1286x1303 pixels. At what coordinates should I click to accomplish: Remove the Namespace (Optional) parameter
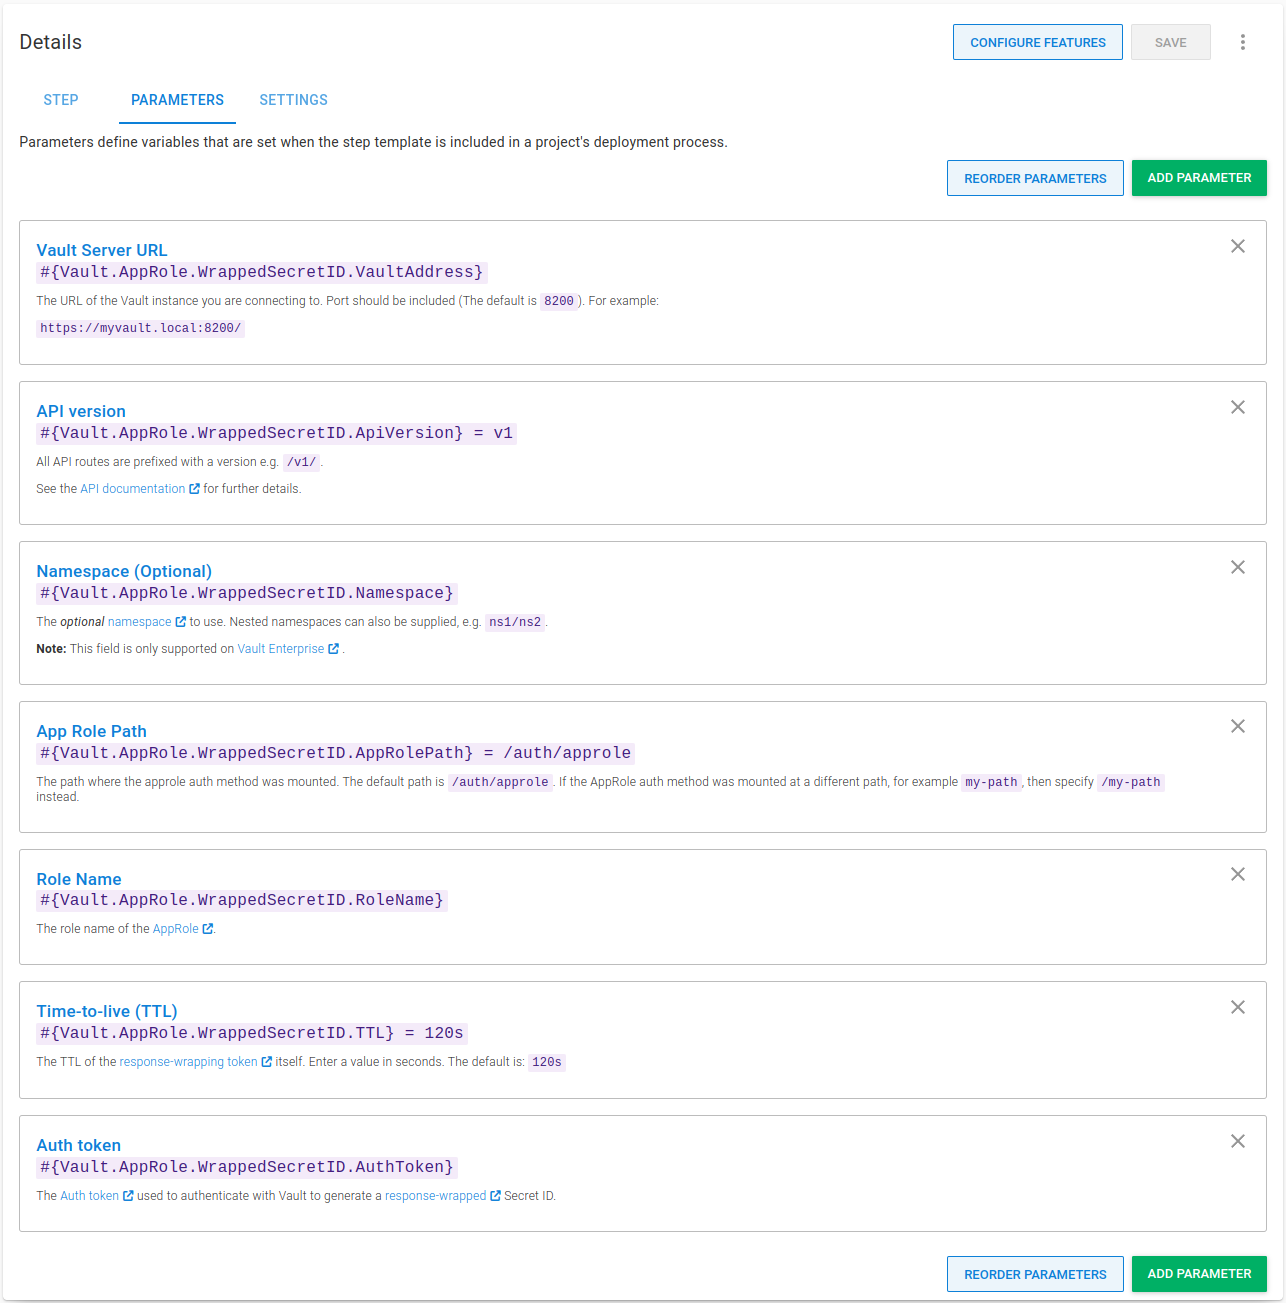pos(1237,568)
